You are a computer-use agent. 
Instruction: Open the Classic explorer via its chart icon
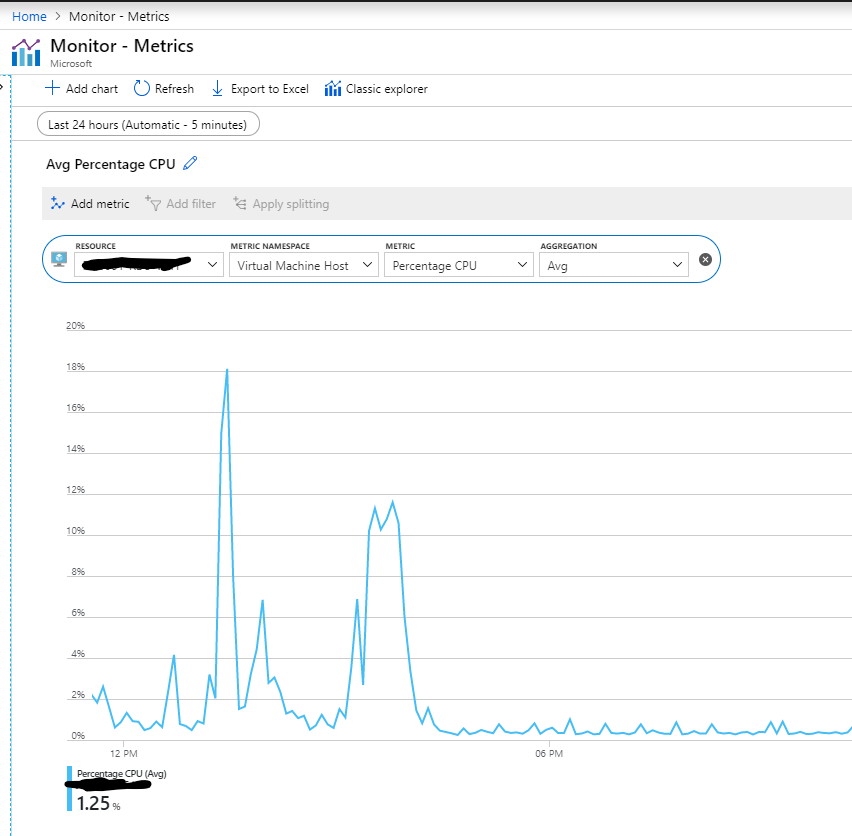click(332, 88)
